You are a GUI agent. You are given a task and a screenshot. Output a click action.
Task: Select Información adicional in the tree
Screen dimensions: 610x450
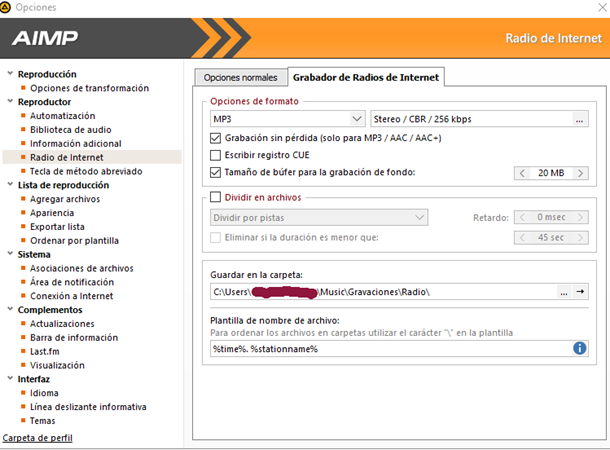click(x=76, y=144)
